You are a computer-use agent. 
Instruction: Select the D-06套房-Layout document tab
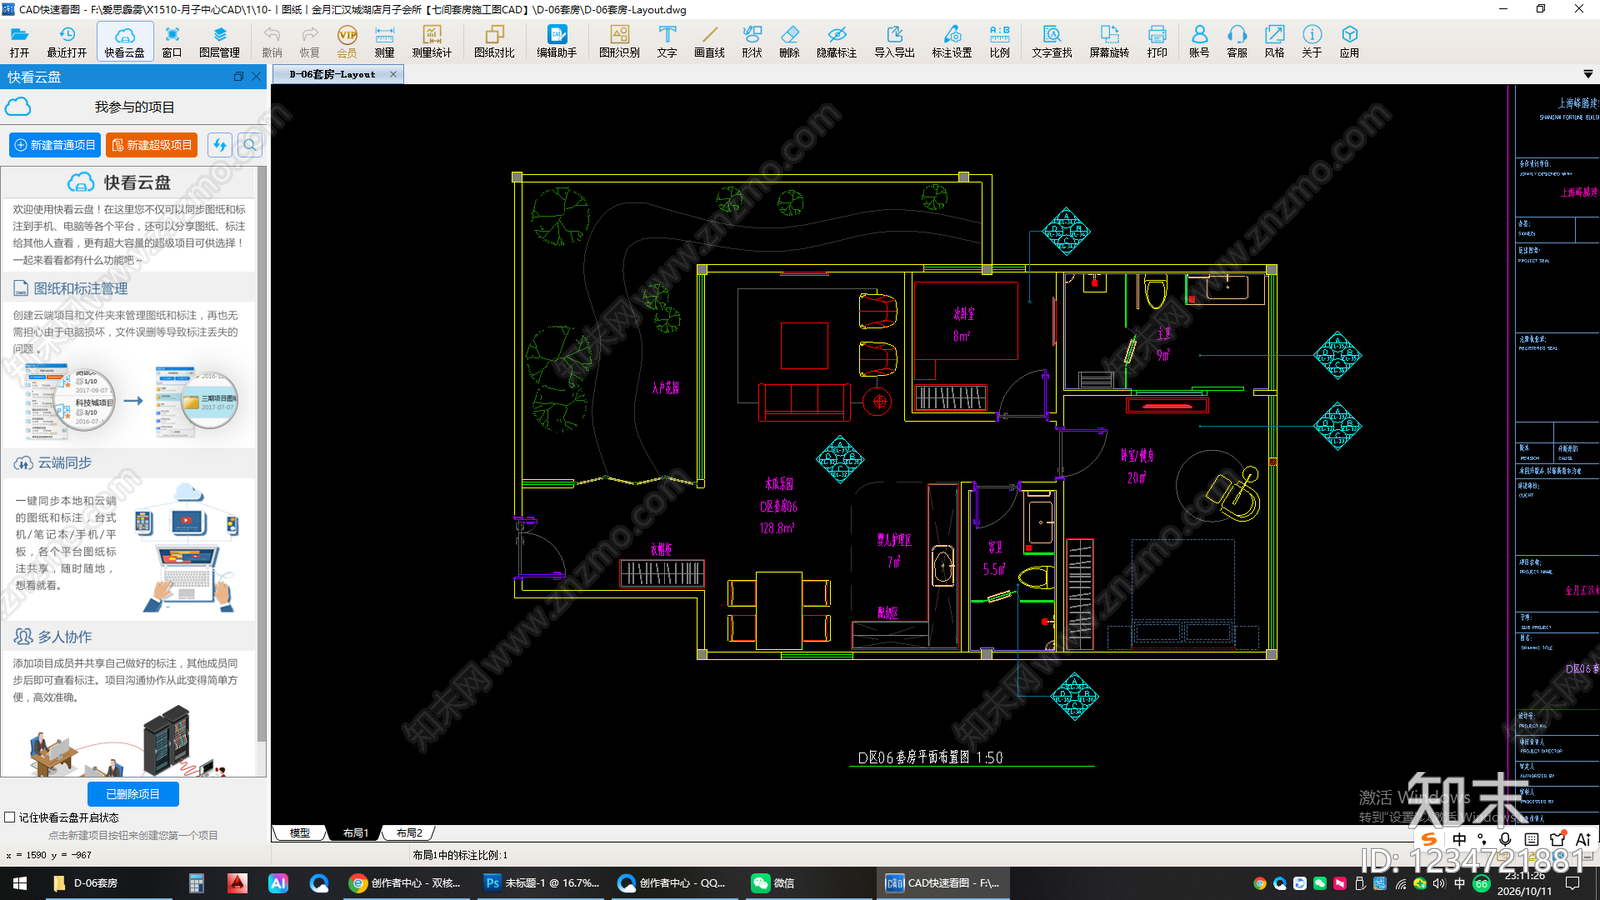pyautogui.click(x=332, y=74)
